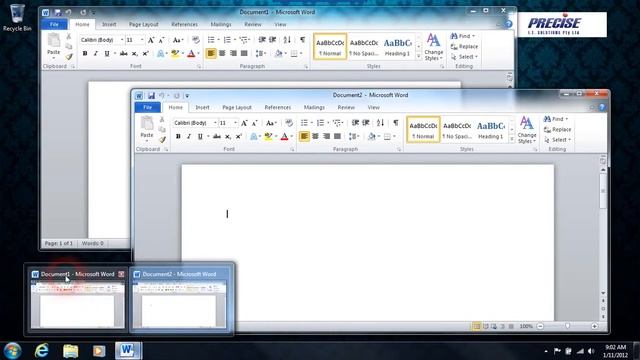Click Sort icon in Document1 window
The height and width of the screenshot is (360, 640).
pos(287,40)
